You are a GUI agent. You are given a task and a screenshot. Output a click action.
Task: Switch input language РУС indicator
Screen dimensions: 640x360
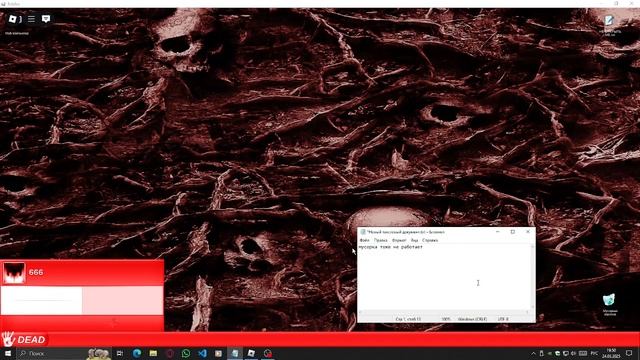pyautogui.click(x=594, y=353)
